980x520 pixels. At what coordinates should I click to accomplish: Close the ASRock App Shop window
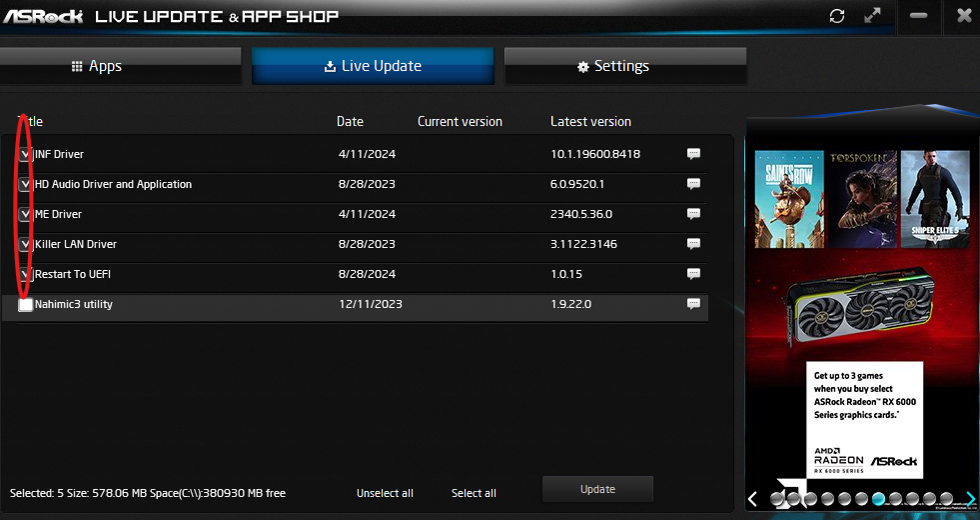[x=964, y=16]
